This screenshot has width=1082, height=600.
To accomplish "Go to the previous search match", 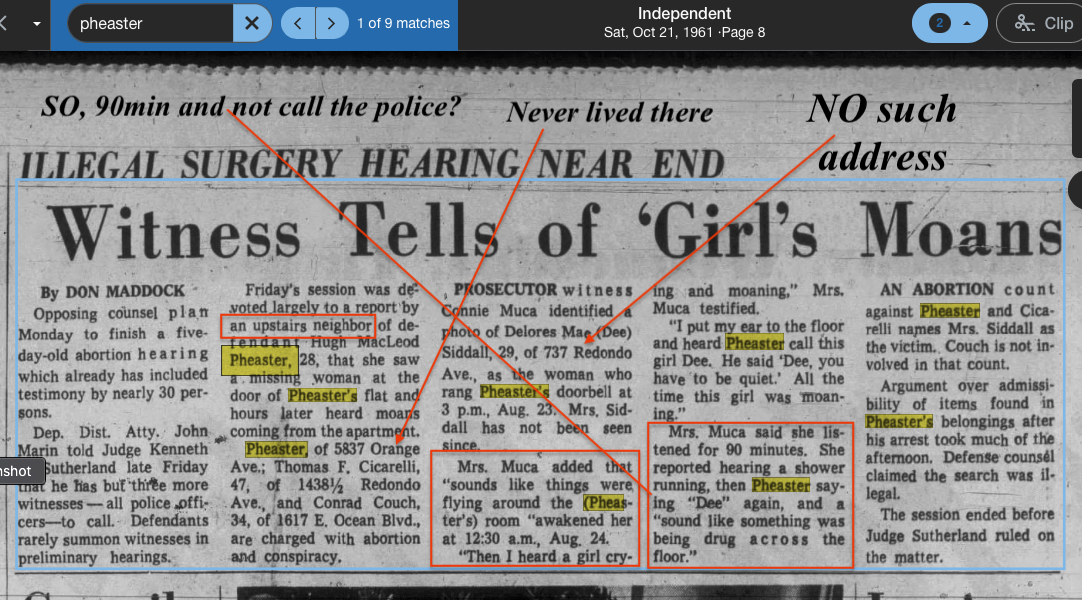I will (x=298, y=23).
